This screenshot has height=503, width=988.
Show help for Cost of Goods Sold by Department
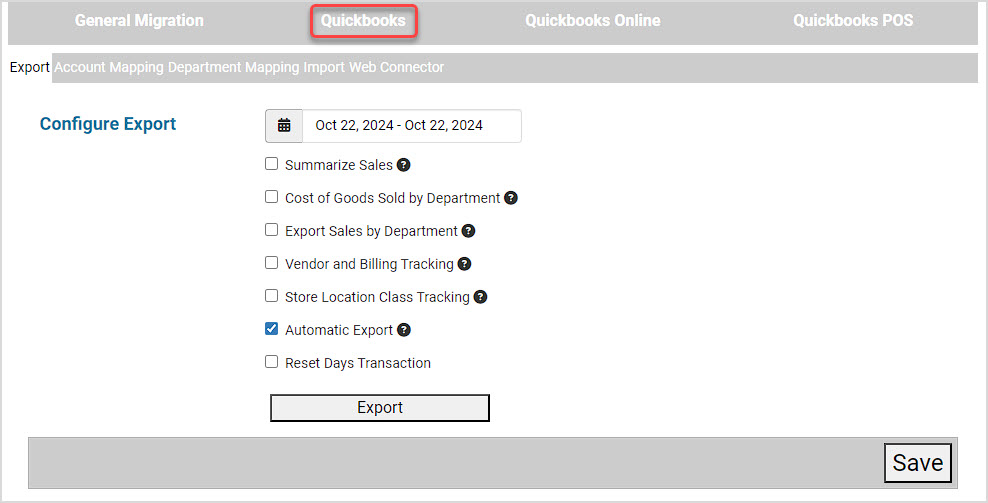(511, 198)
